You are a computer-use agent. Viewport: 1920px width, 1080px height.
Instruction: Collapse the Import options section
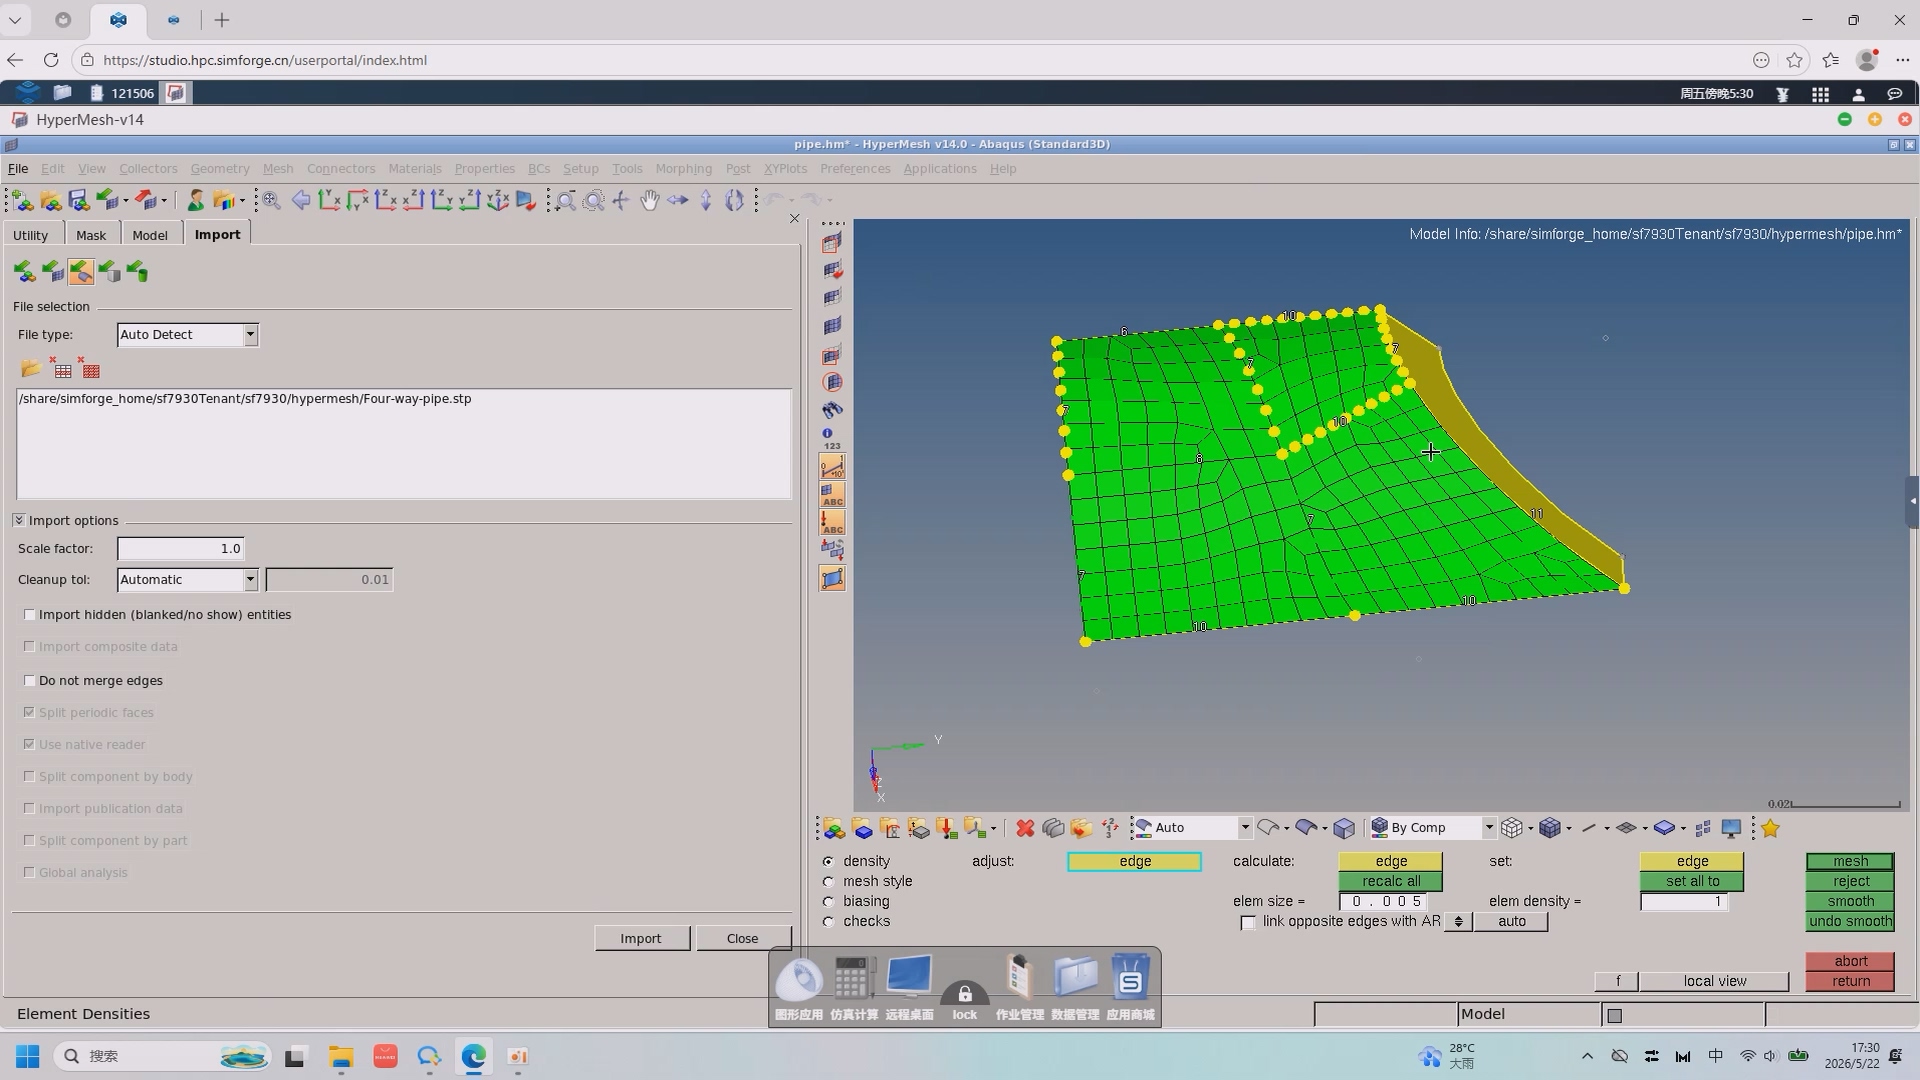pos(19,521)
